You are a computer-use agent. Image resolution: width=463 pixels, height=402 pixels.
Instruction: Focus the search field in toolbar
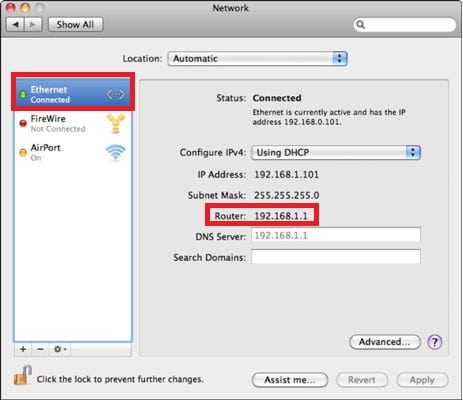(404, 25)
